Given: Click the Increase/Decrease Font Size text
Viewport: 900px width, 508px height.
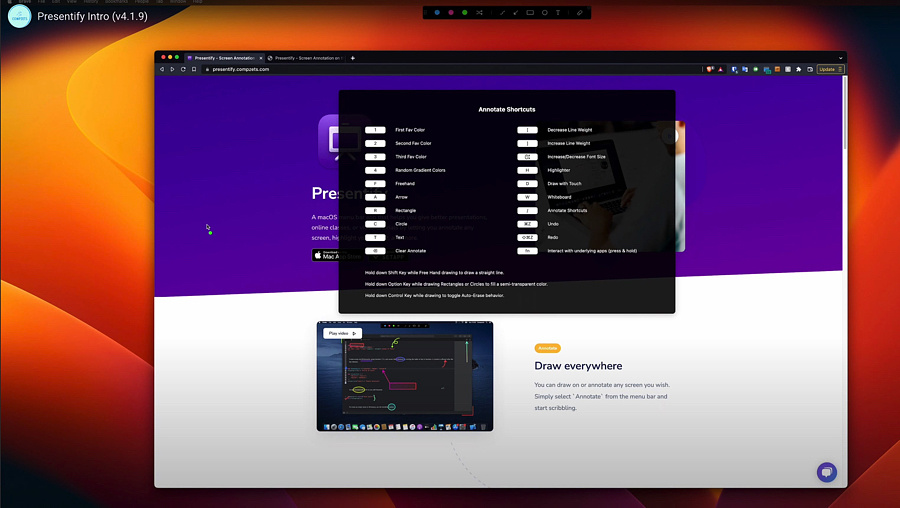Looking at the screenshot, I should [x=576, y=157].
